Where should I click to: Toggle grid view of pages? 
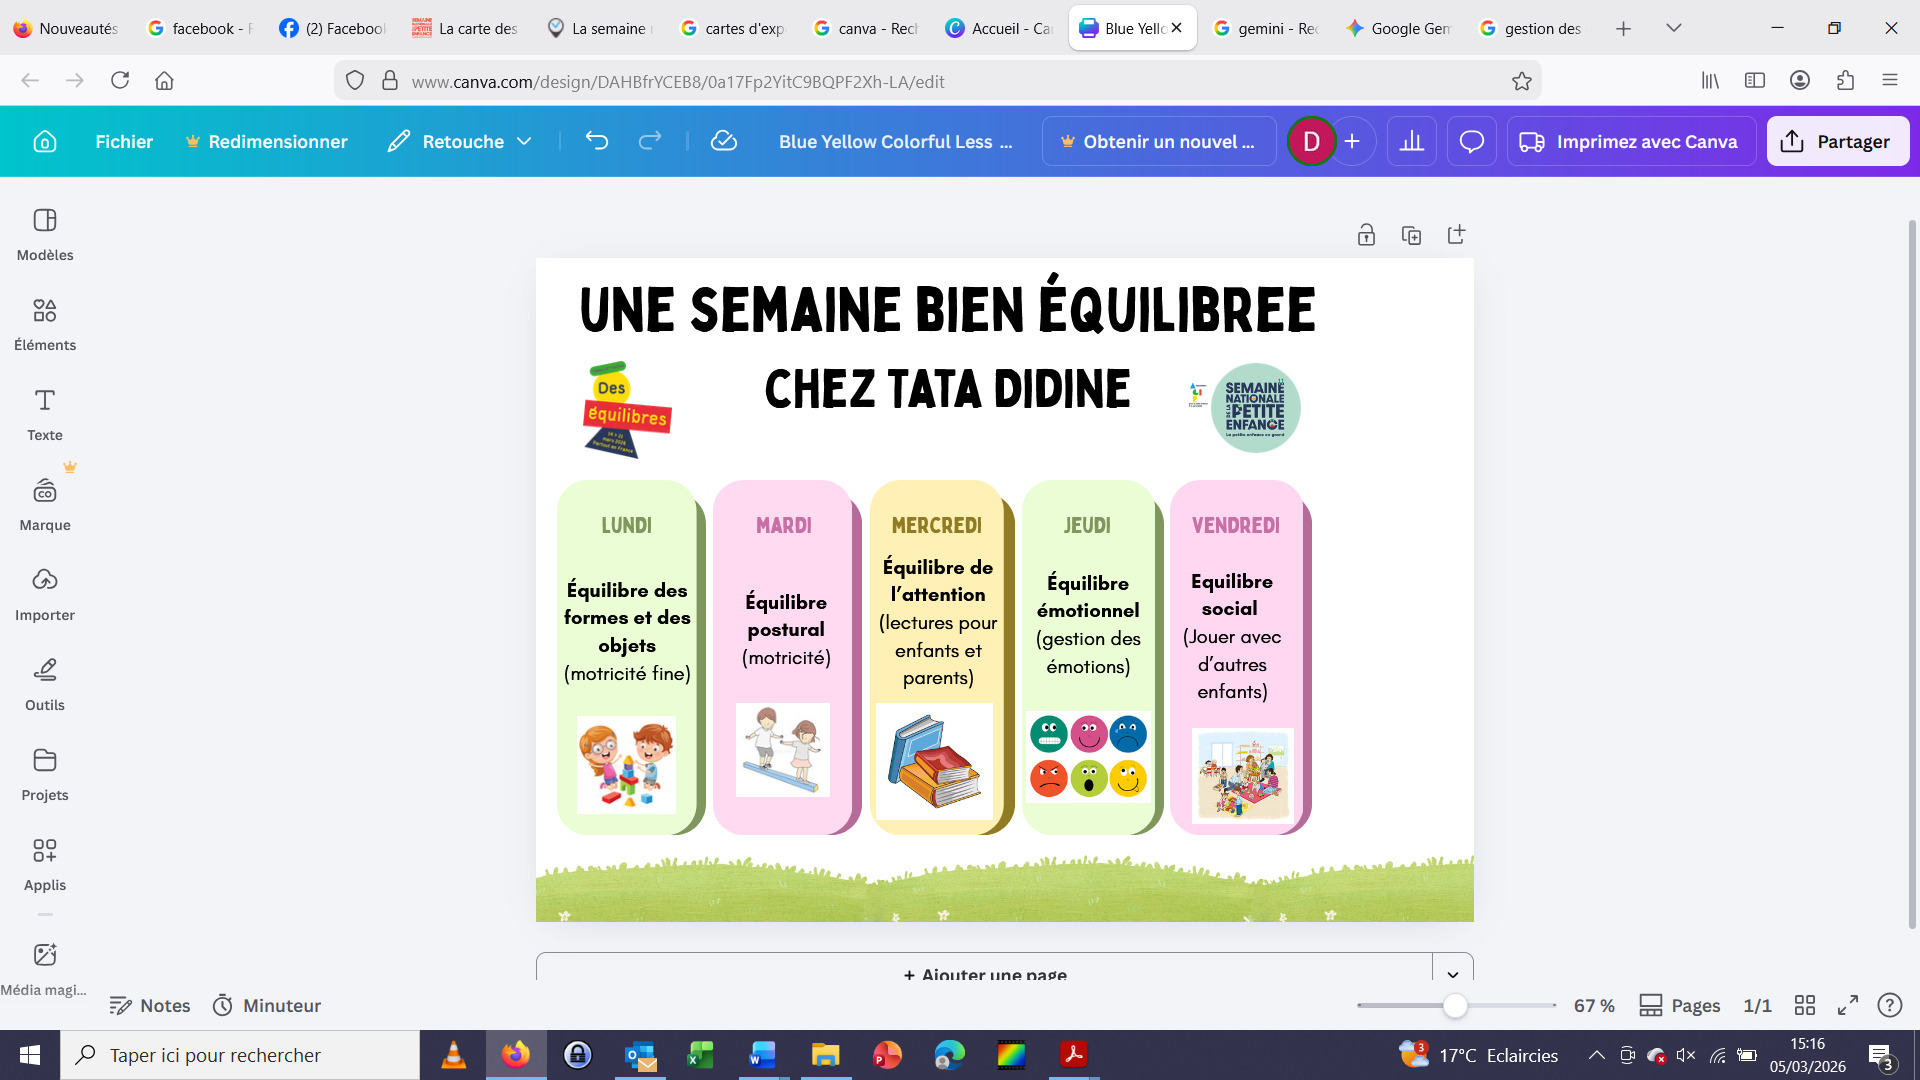pyautogui.click(x=1805, y=1005)
